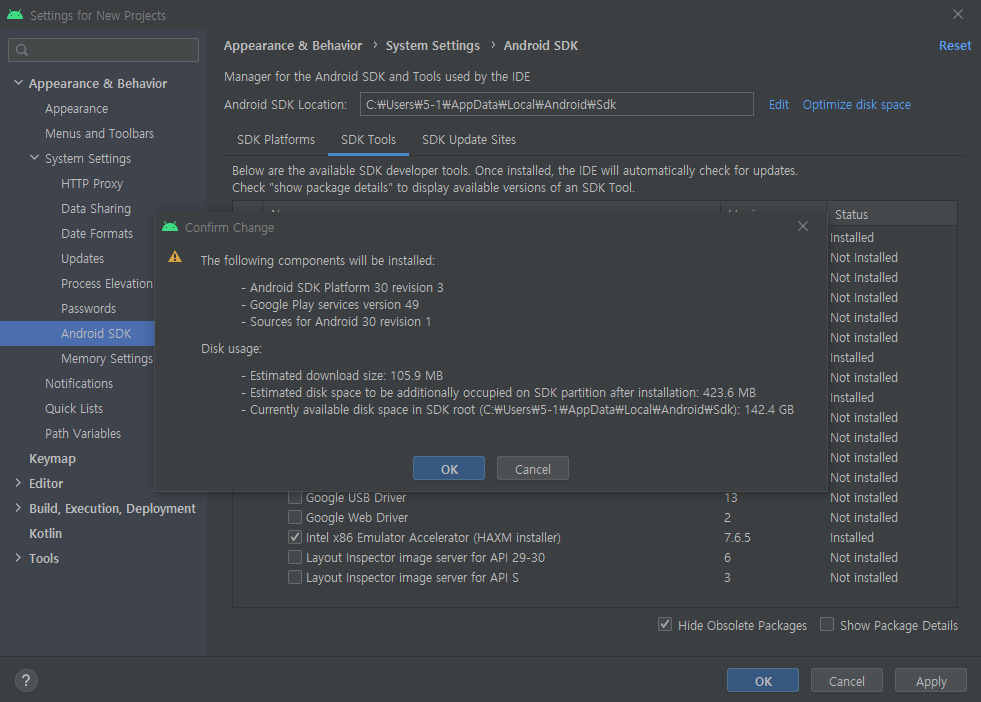981x702 pixels.
Task: Open Quick Lists settings
Action: coord(74,409)
